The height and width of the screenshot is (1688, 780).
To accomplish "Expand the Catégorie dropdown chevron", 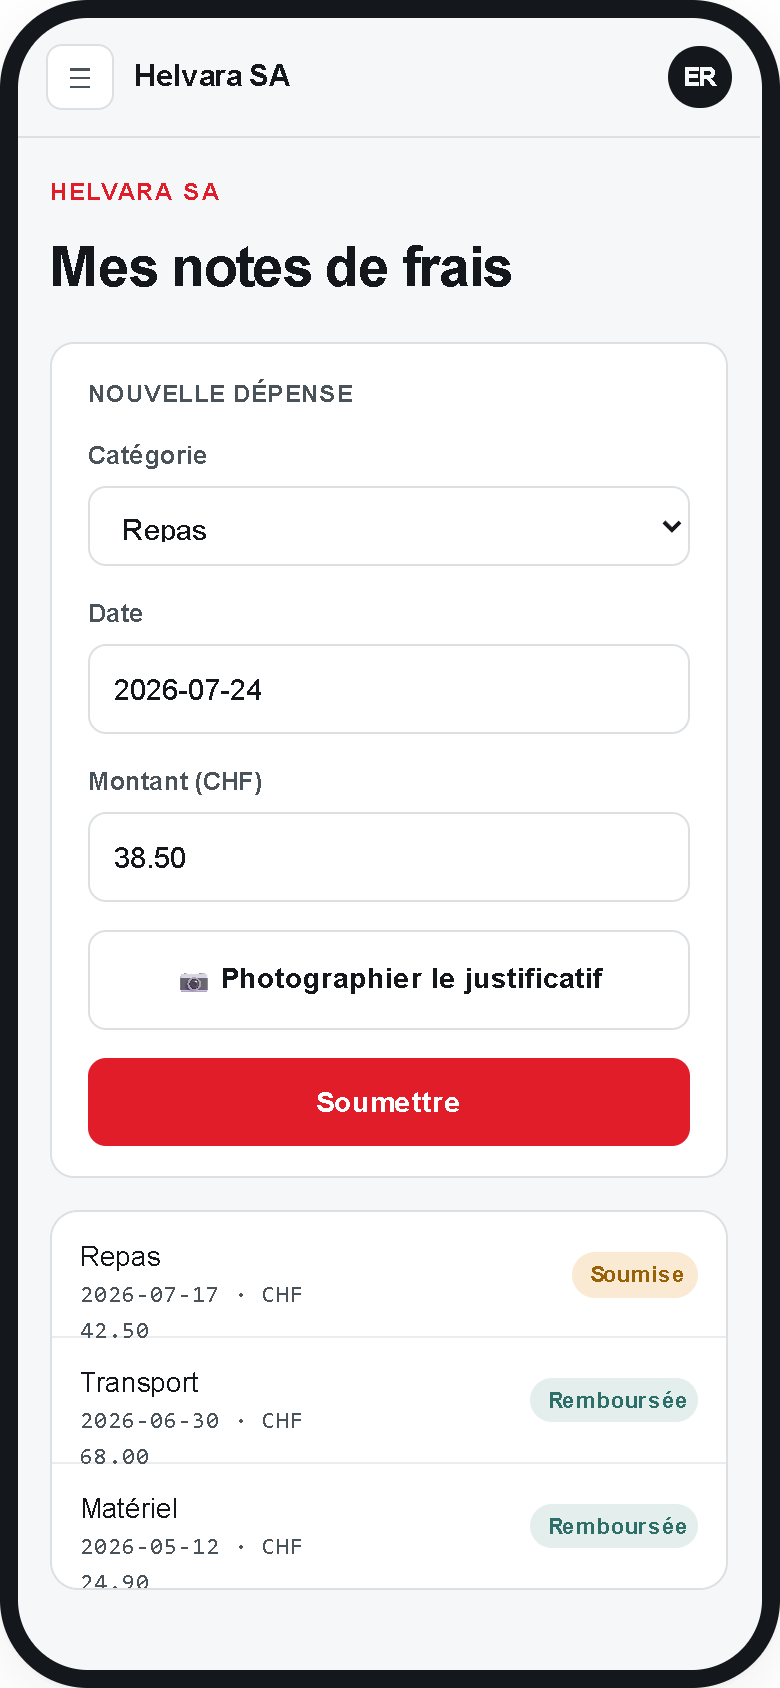I will 671,526.
